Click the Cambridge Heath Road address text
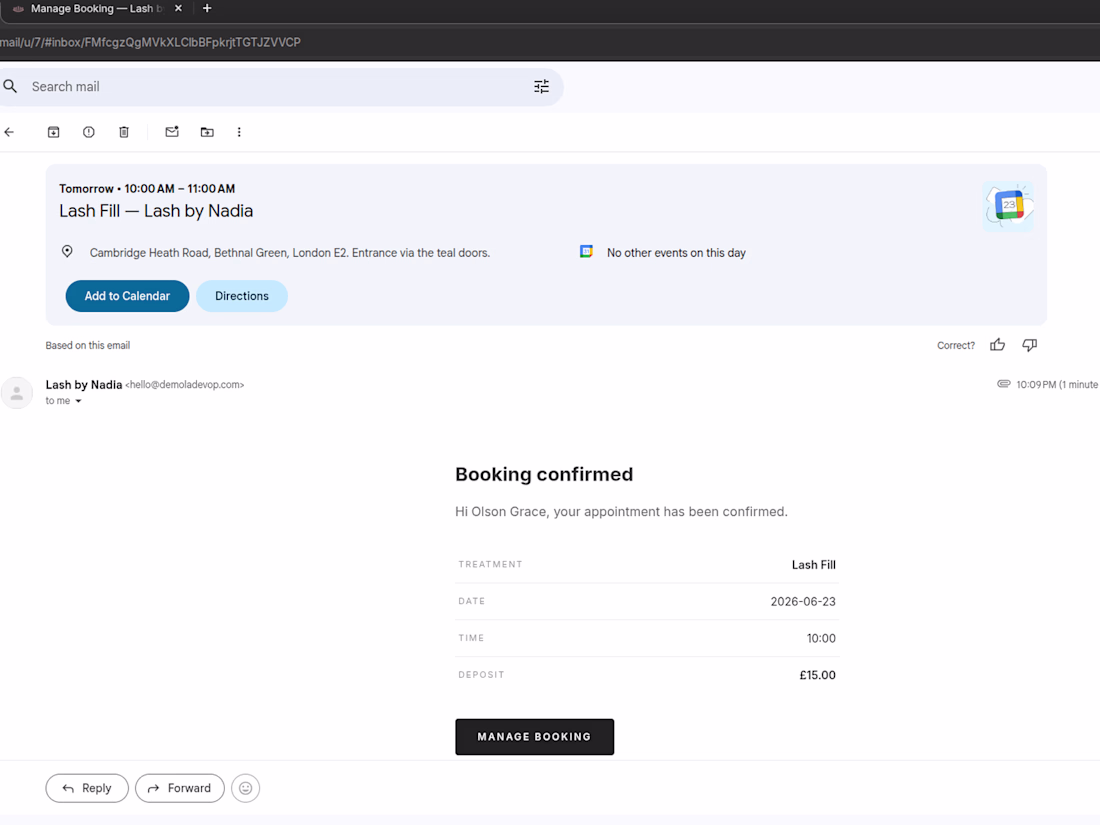The height and width of the screenshot is (825, 1100). pyautogui.click(x=290, y=253)
